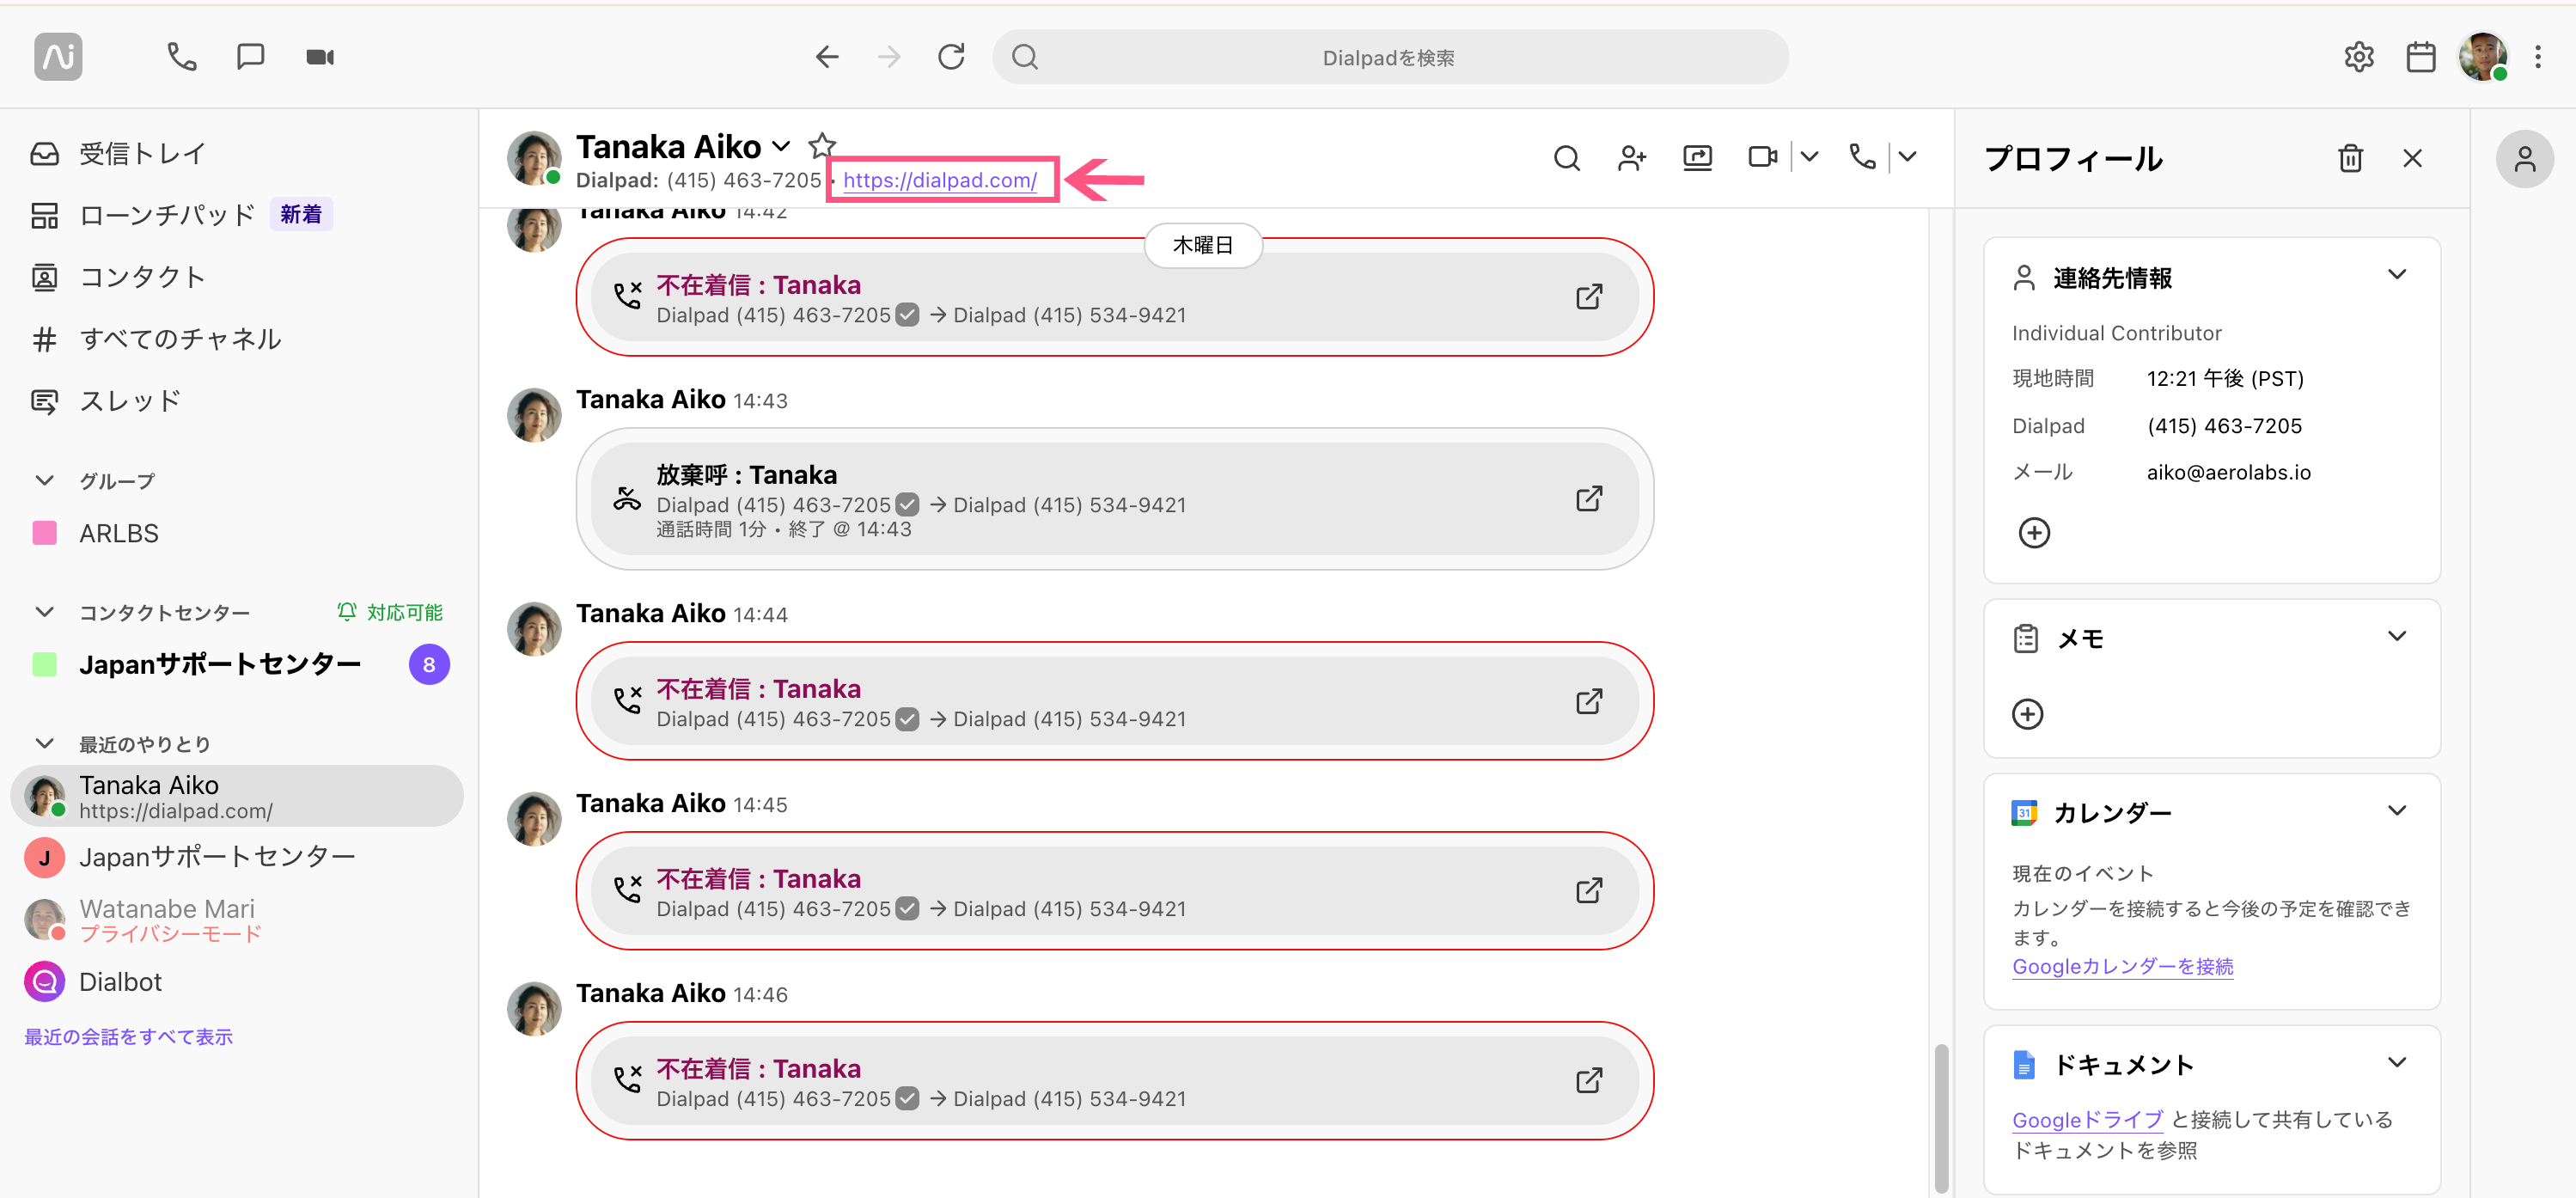2576x1198 pixels.
Task: Open the calendar icon in top bar
Action: click(2420, 57)
